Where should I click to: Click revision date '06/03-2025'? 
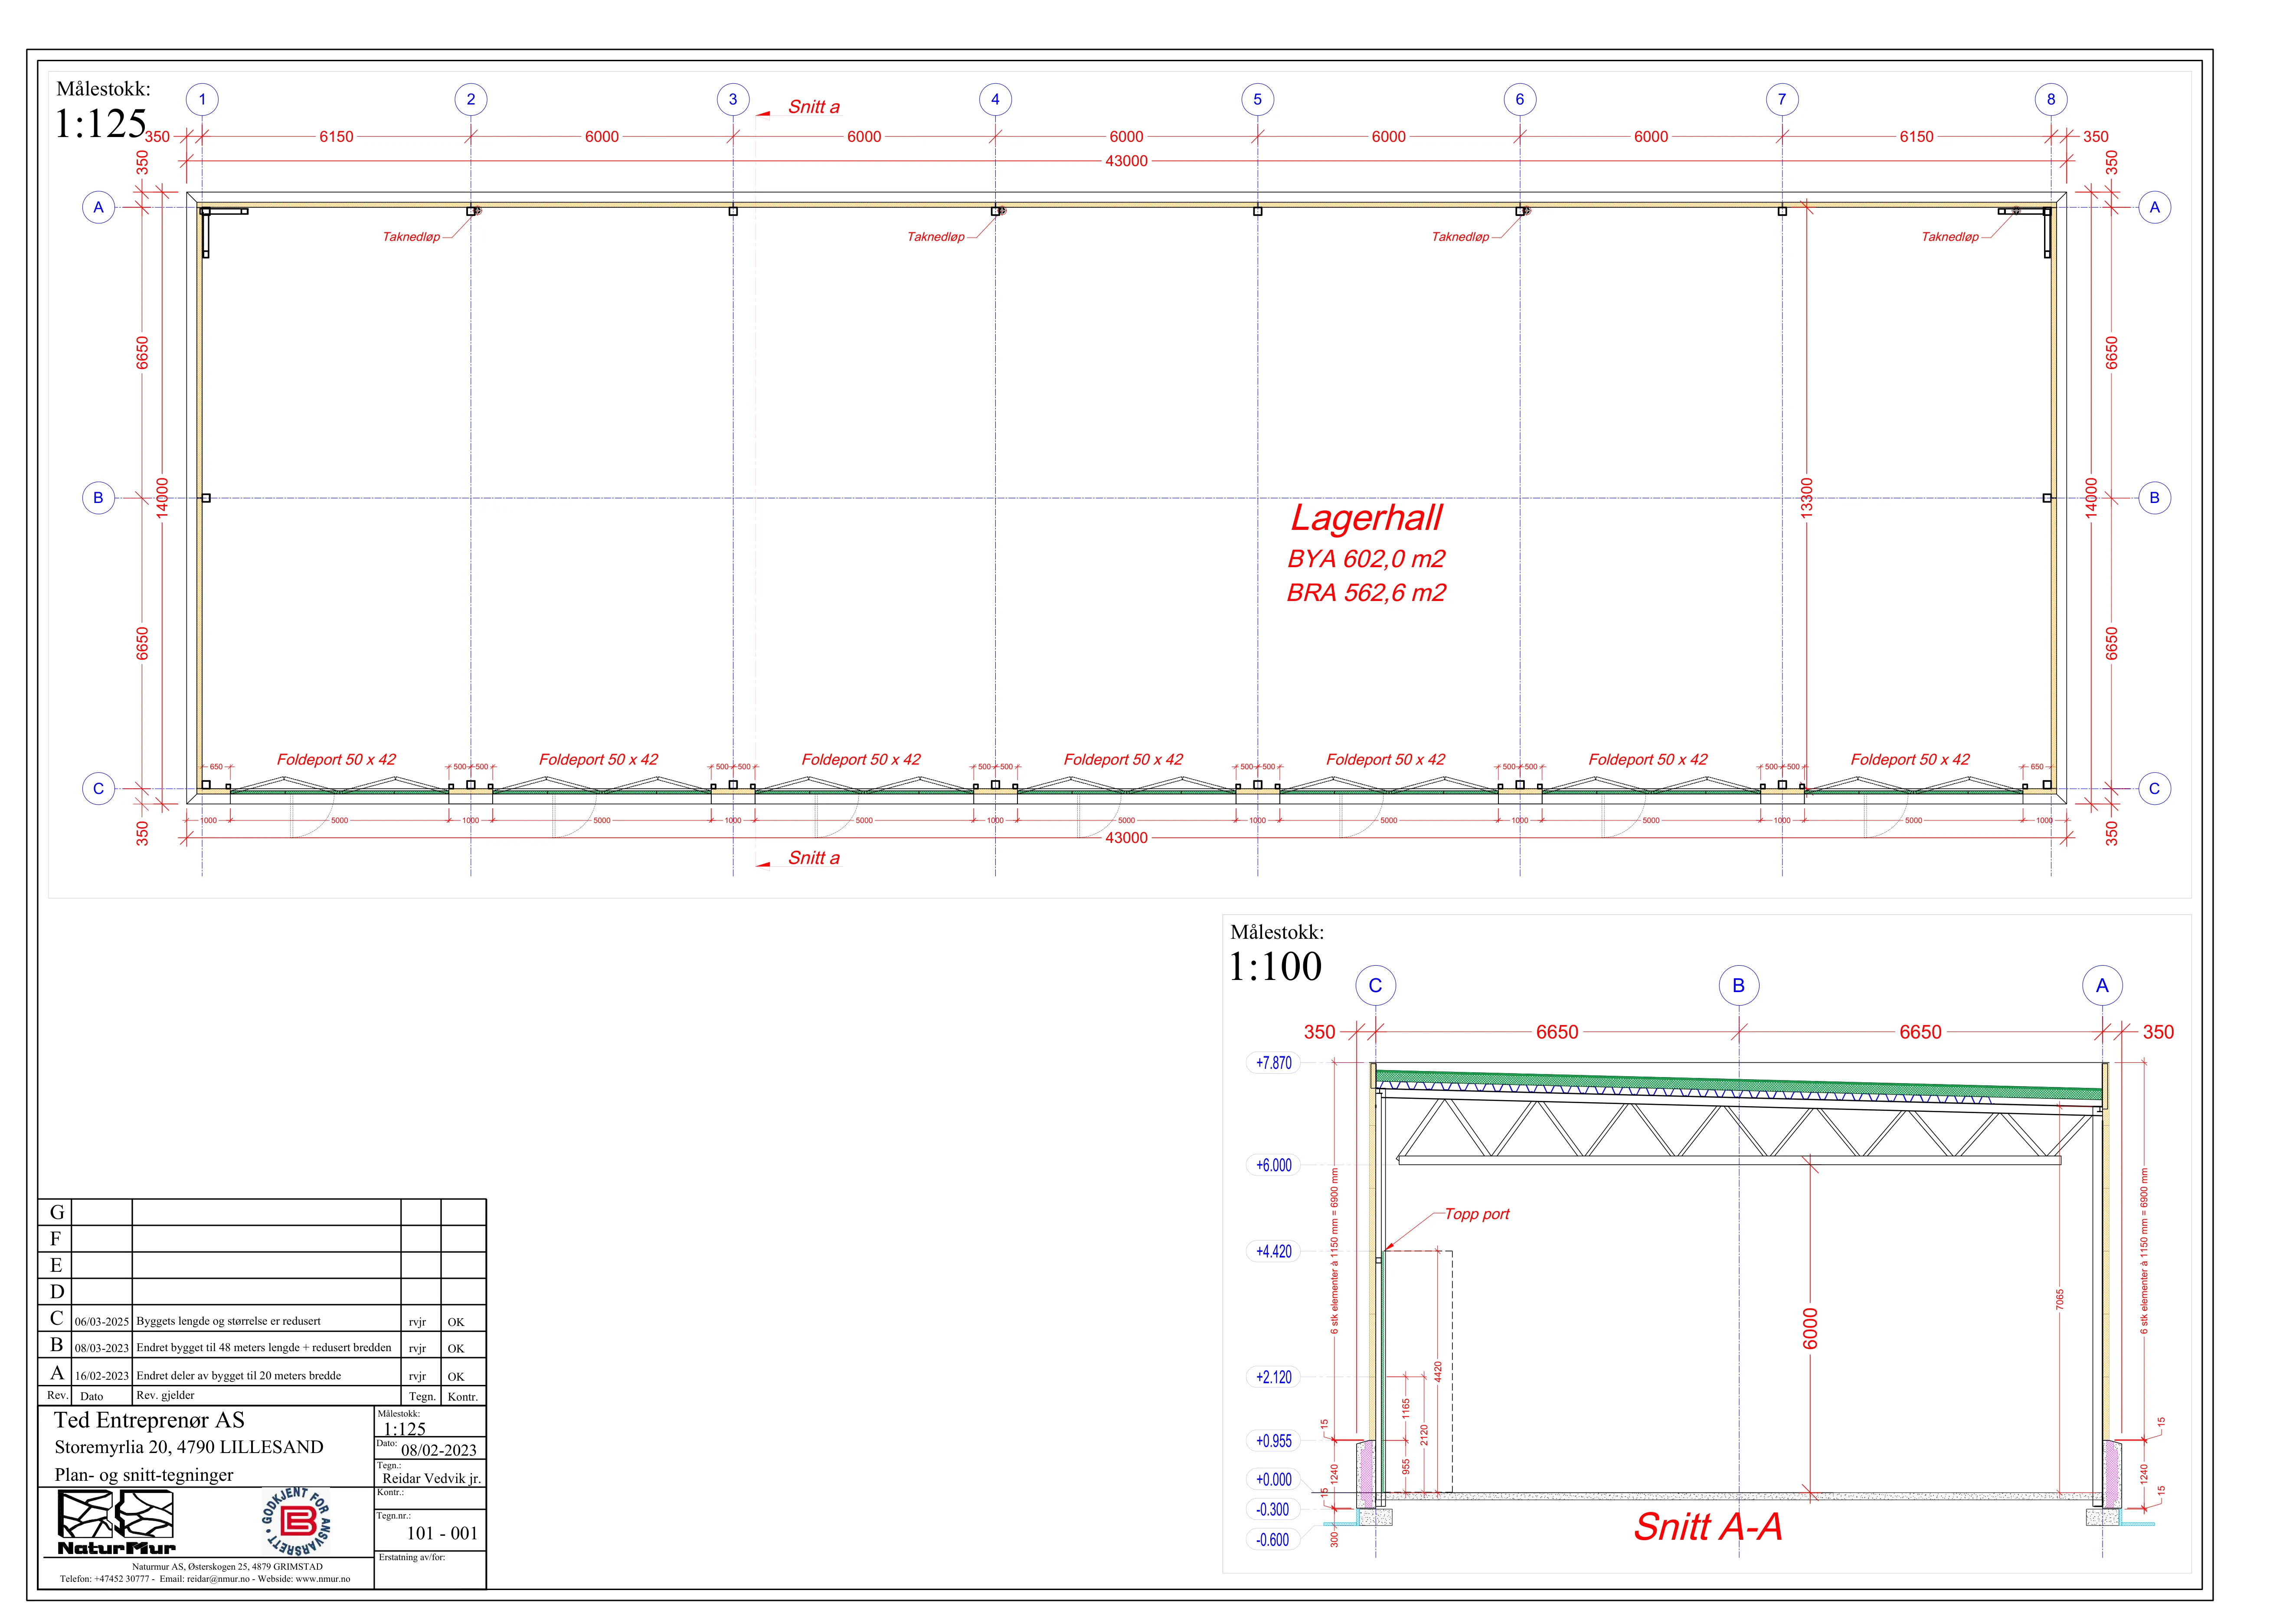point(102,1321)
